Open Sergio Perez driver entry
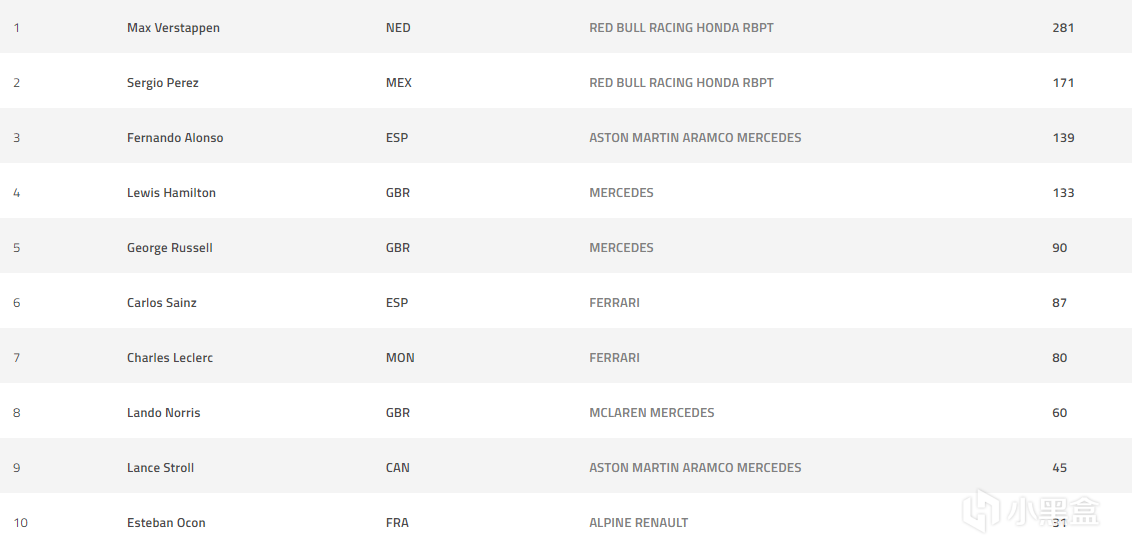Screen dimensions: 1132x547 coord(162,83)
